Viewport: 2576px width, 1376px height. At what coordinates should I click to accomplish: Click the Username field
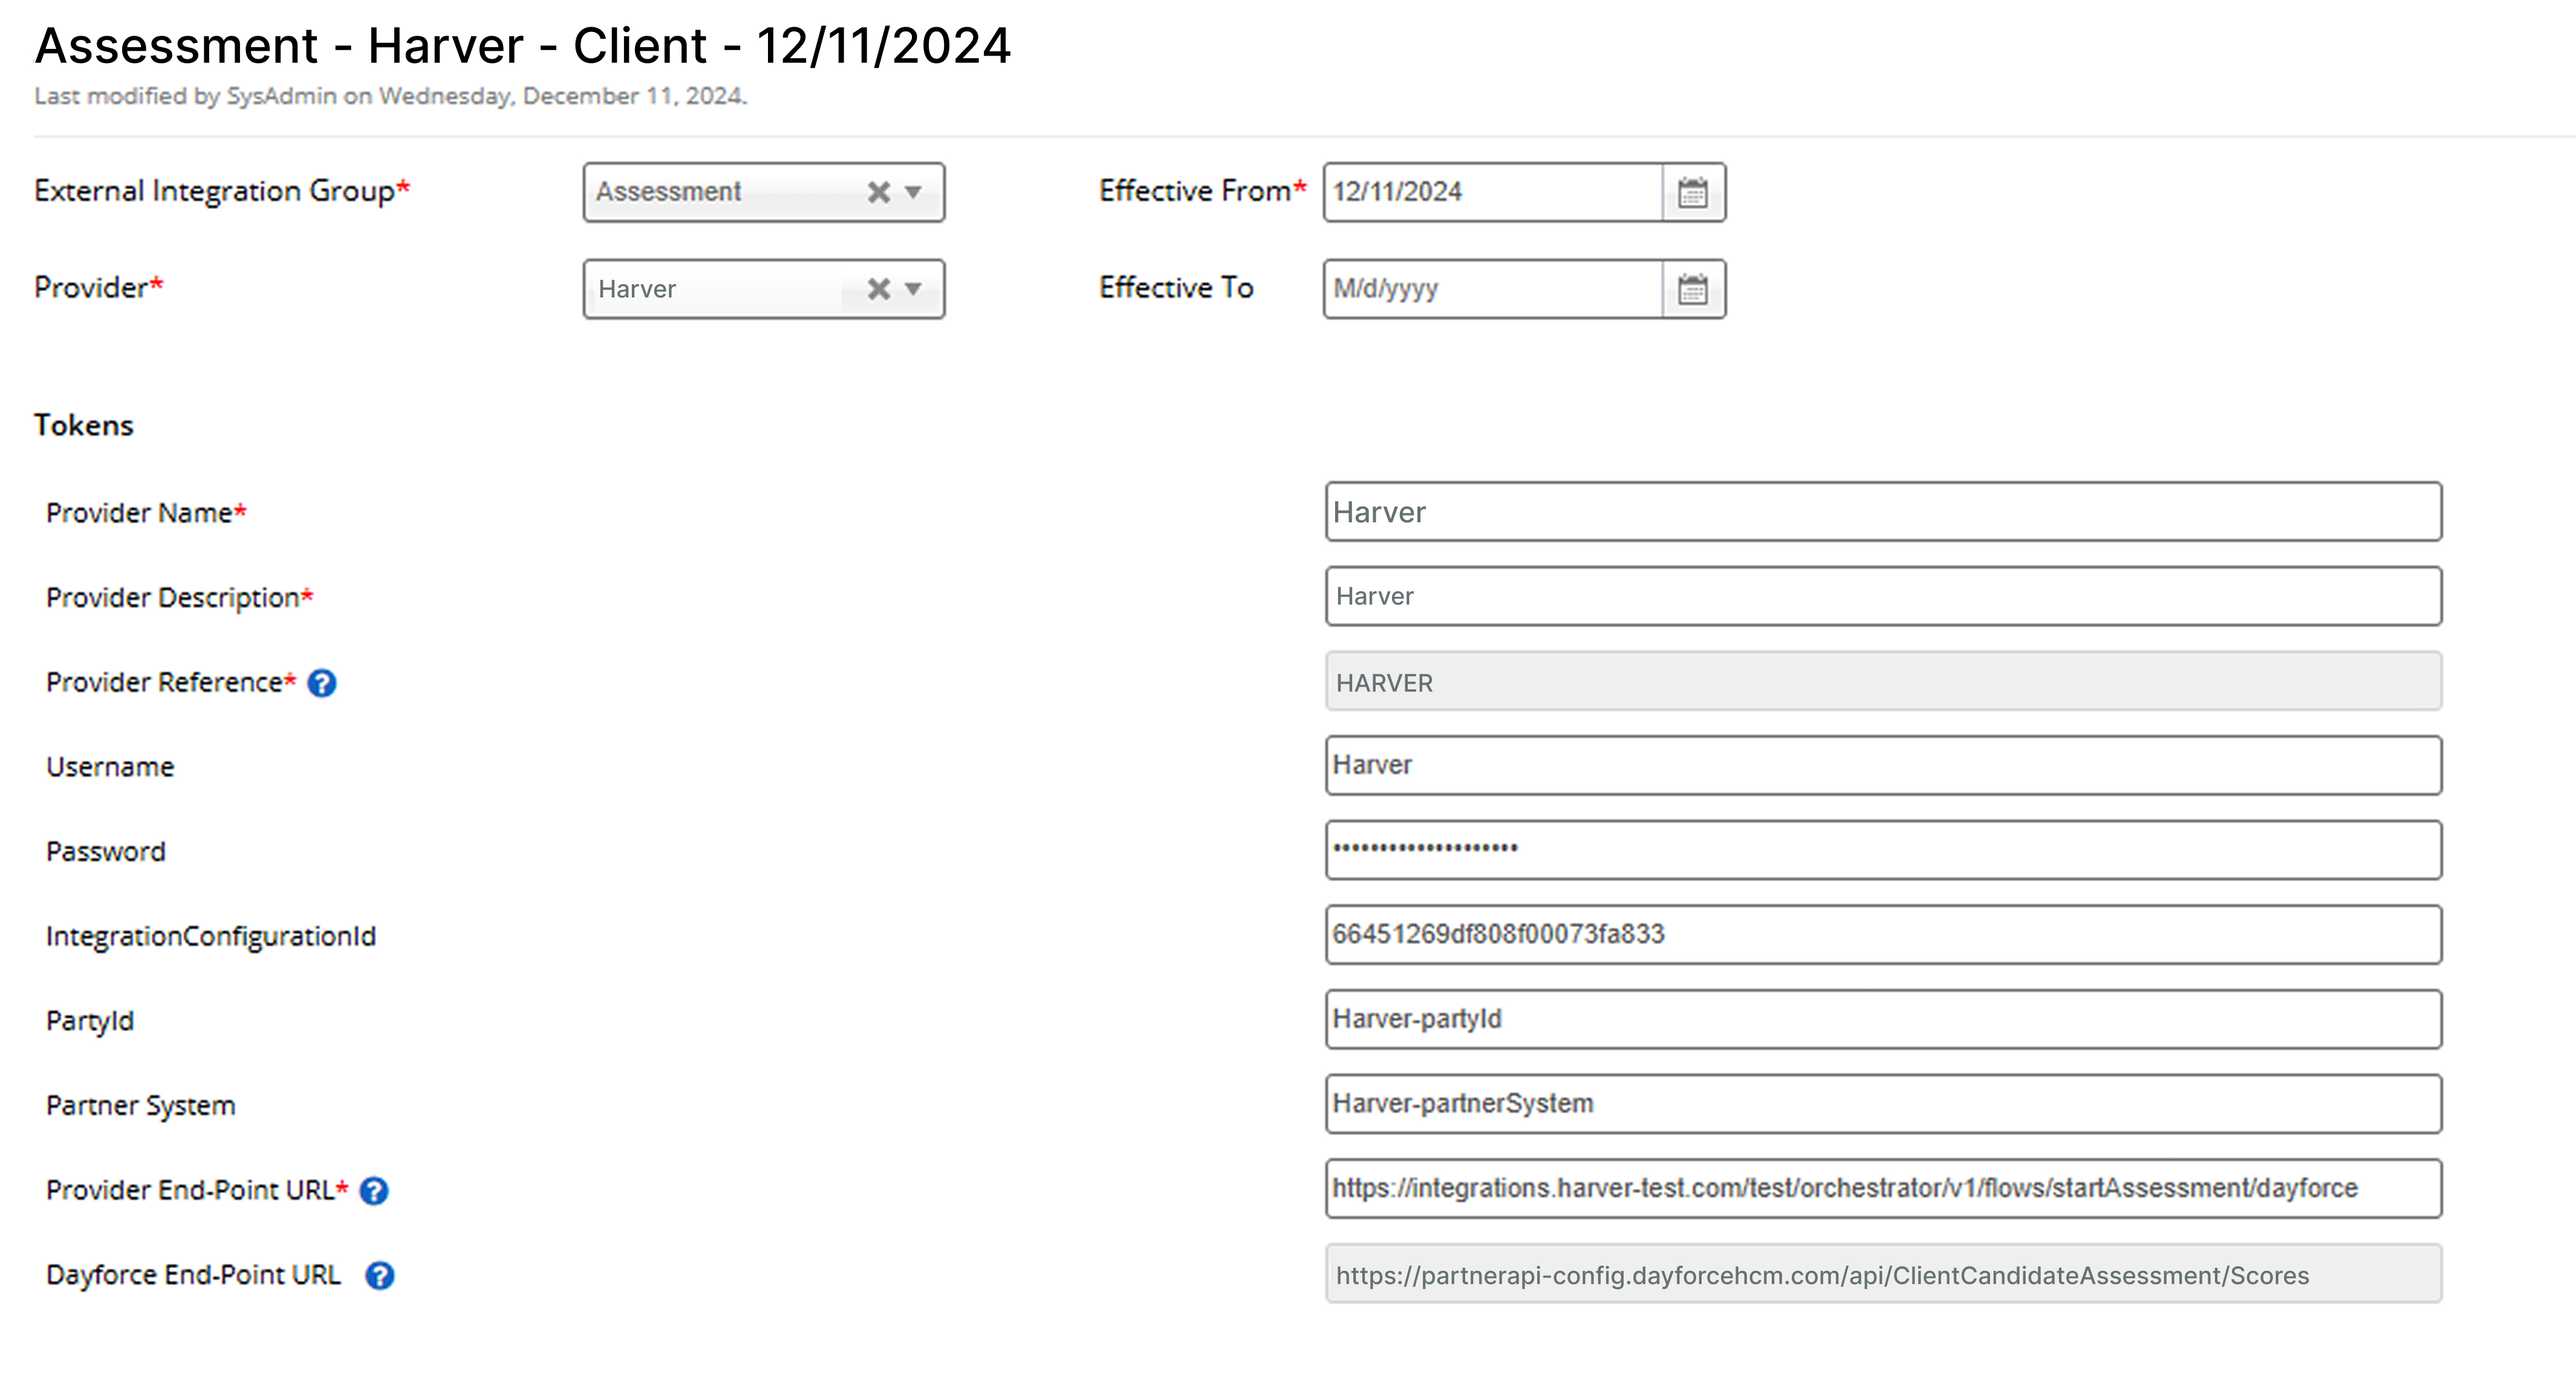(x=1884, y=766)
